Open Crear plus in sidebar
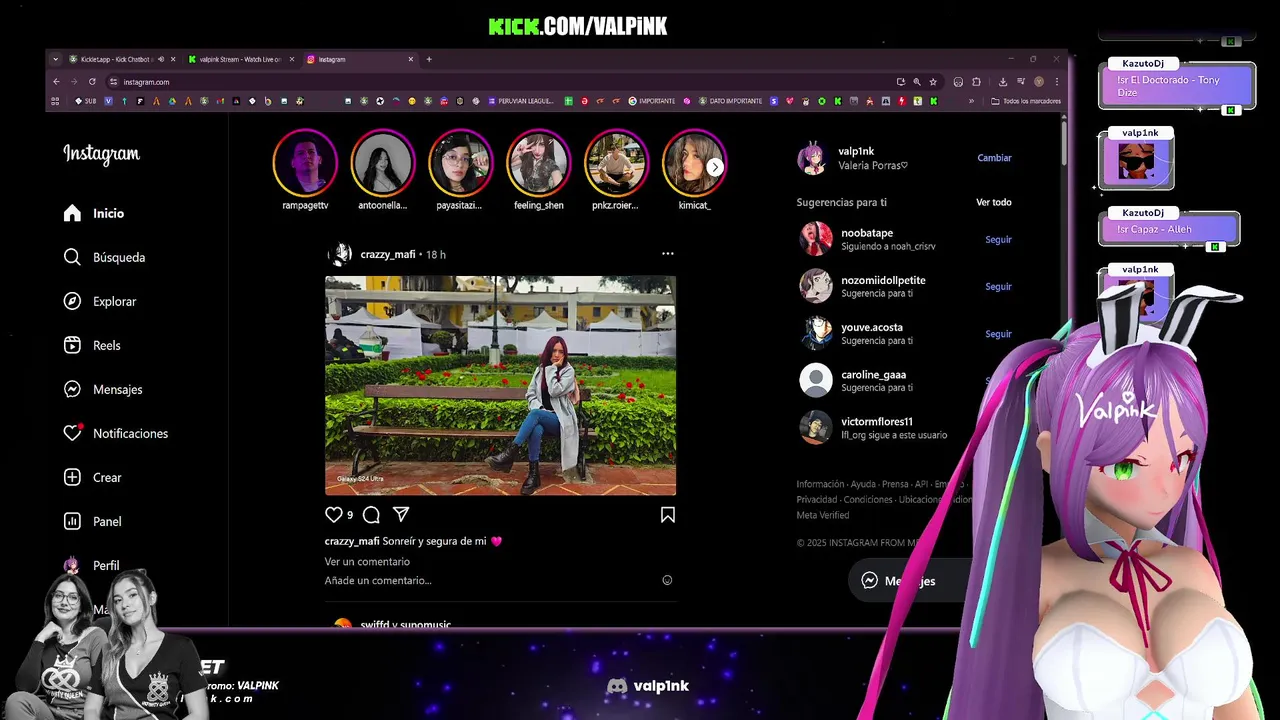Image resolution: width=1280 pixels, height=720 pixels. tap(92, 477)
